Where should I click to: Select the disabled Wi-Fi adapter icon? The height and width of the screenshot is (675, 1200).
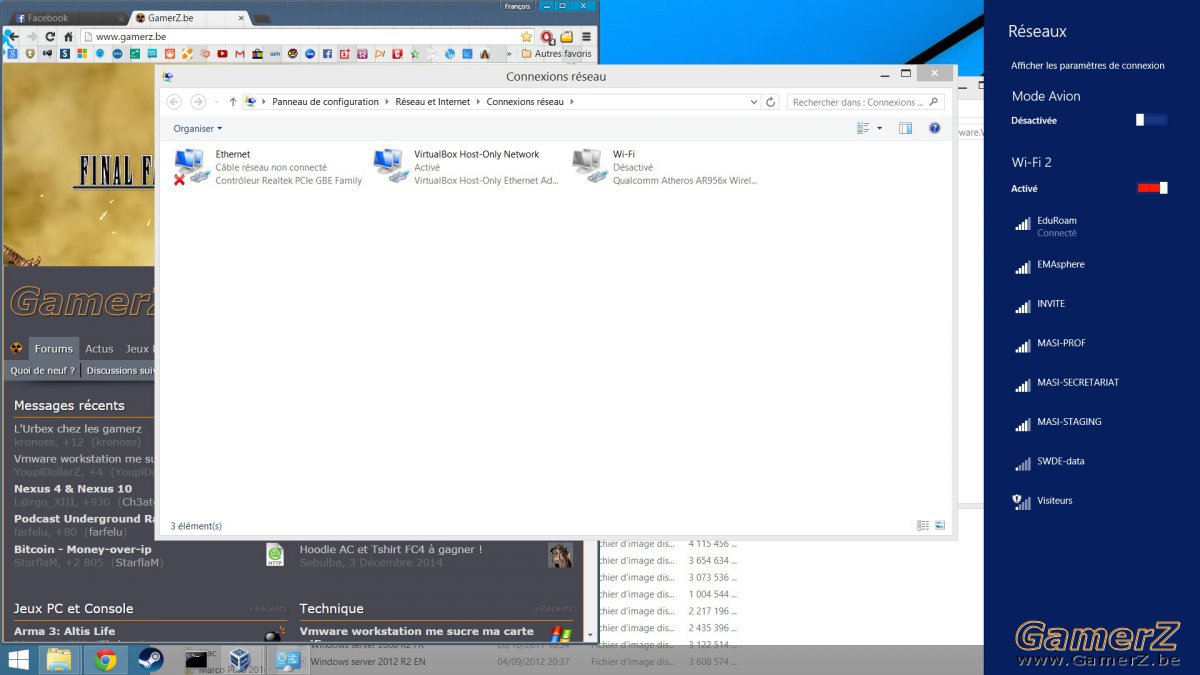pos(588,166)
